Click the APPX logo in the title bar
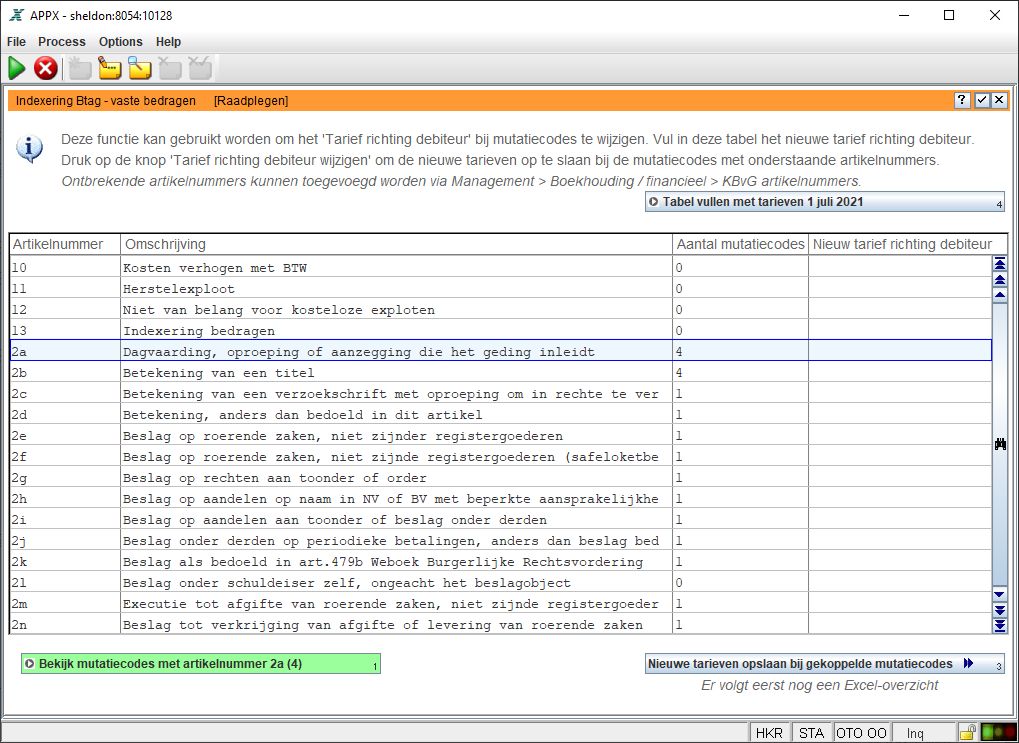Screen dimensions: 1019x743 pos(16,15)
